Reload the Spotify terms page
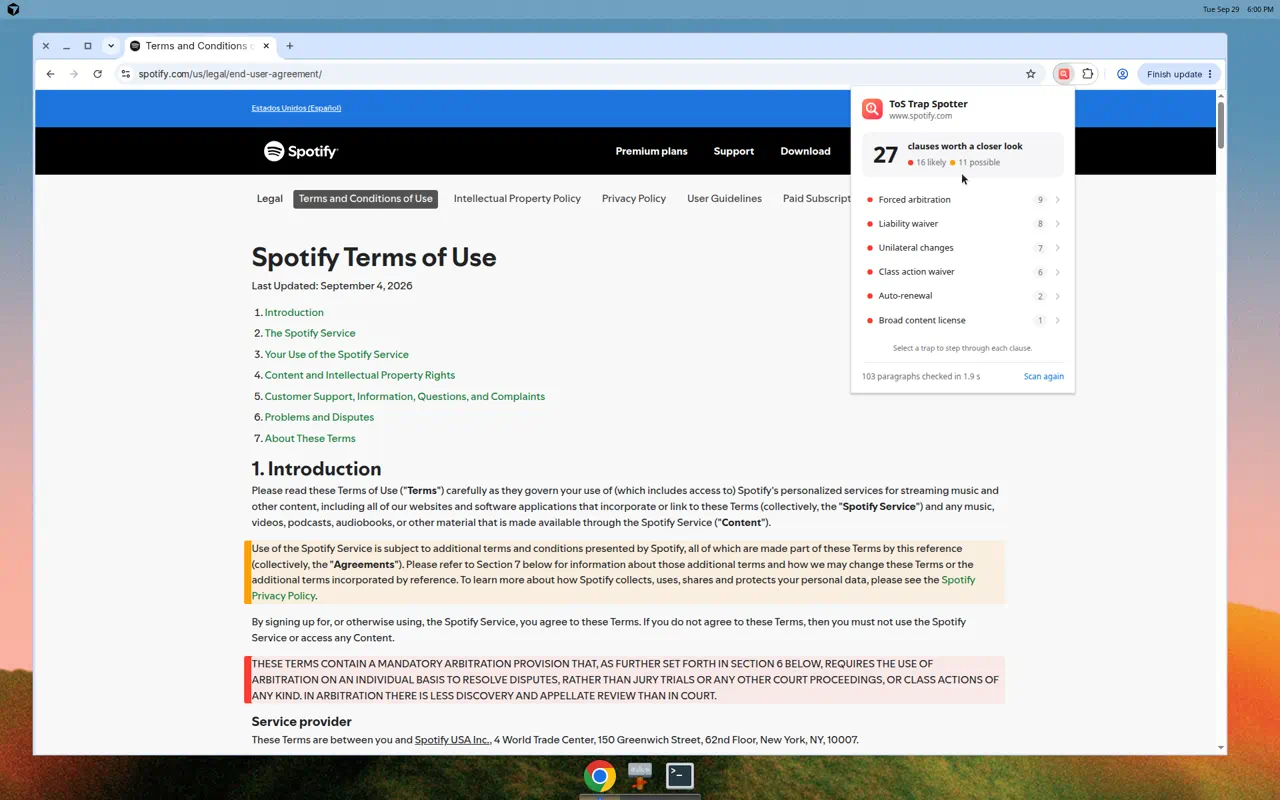This screenshot has width=1280, height=800. coord(97,74)
